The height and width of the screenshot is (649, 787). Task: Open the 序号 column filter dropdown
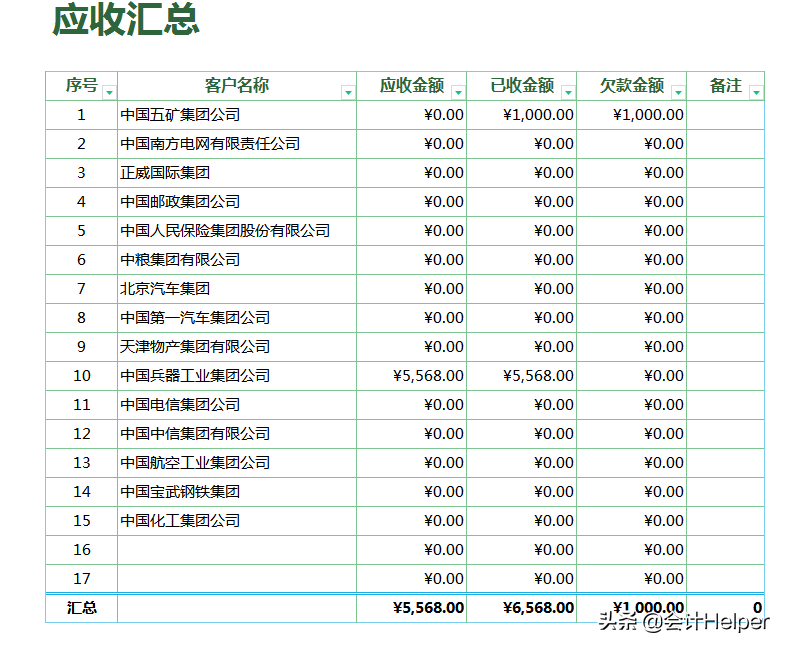tap(109, 92)
